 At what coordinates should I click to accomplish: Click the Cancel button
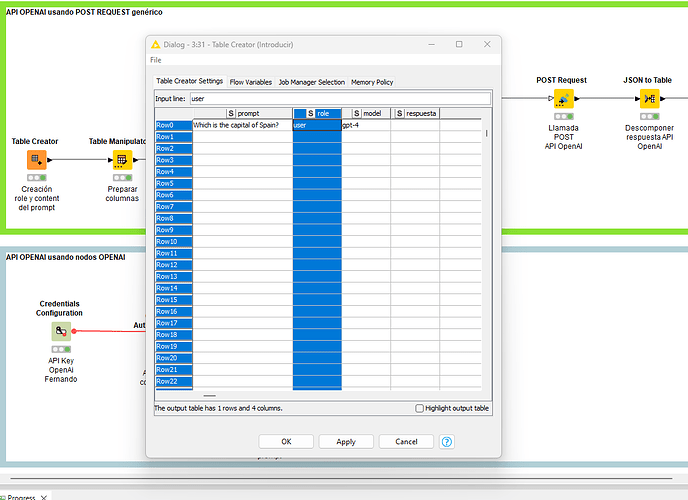click(x=406, y=441)
